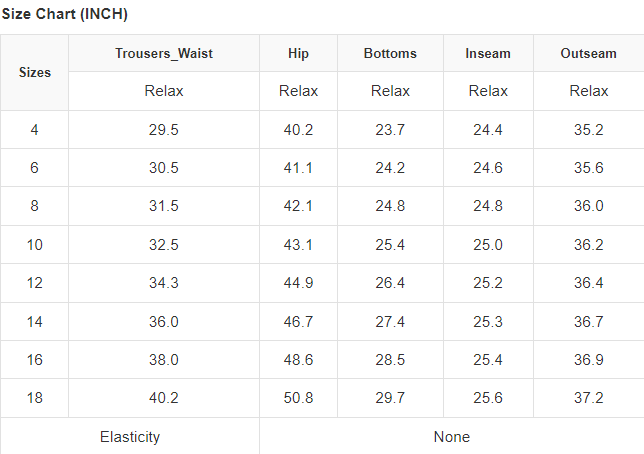Click the Sizes header cell
This screenshot has width=644, height=454.
coord(35,72)
